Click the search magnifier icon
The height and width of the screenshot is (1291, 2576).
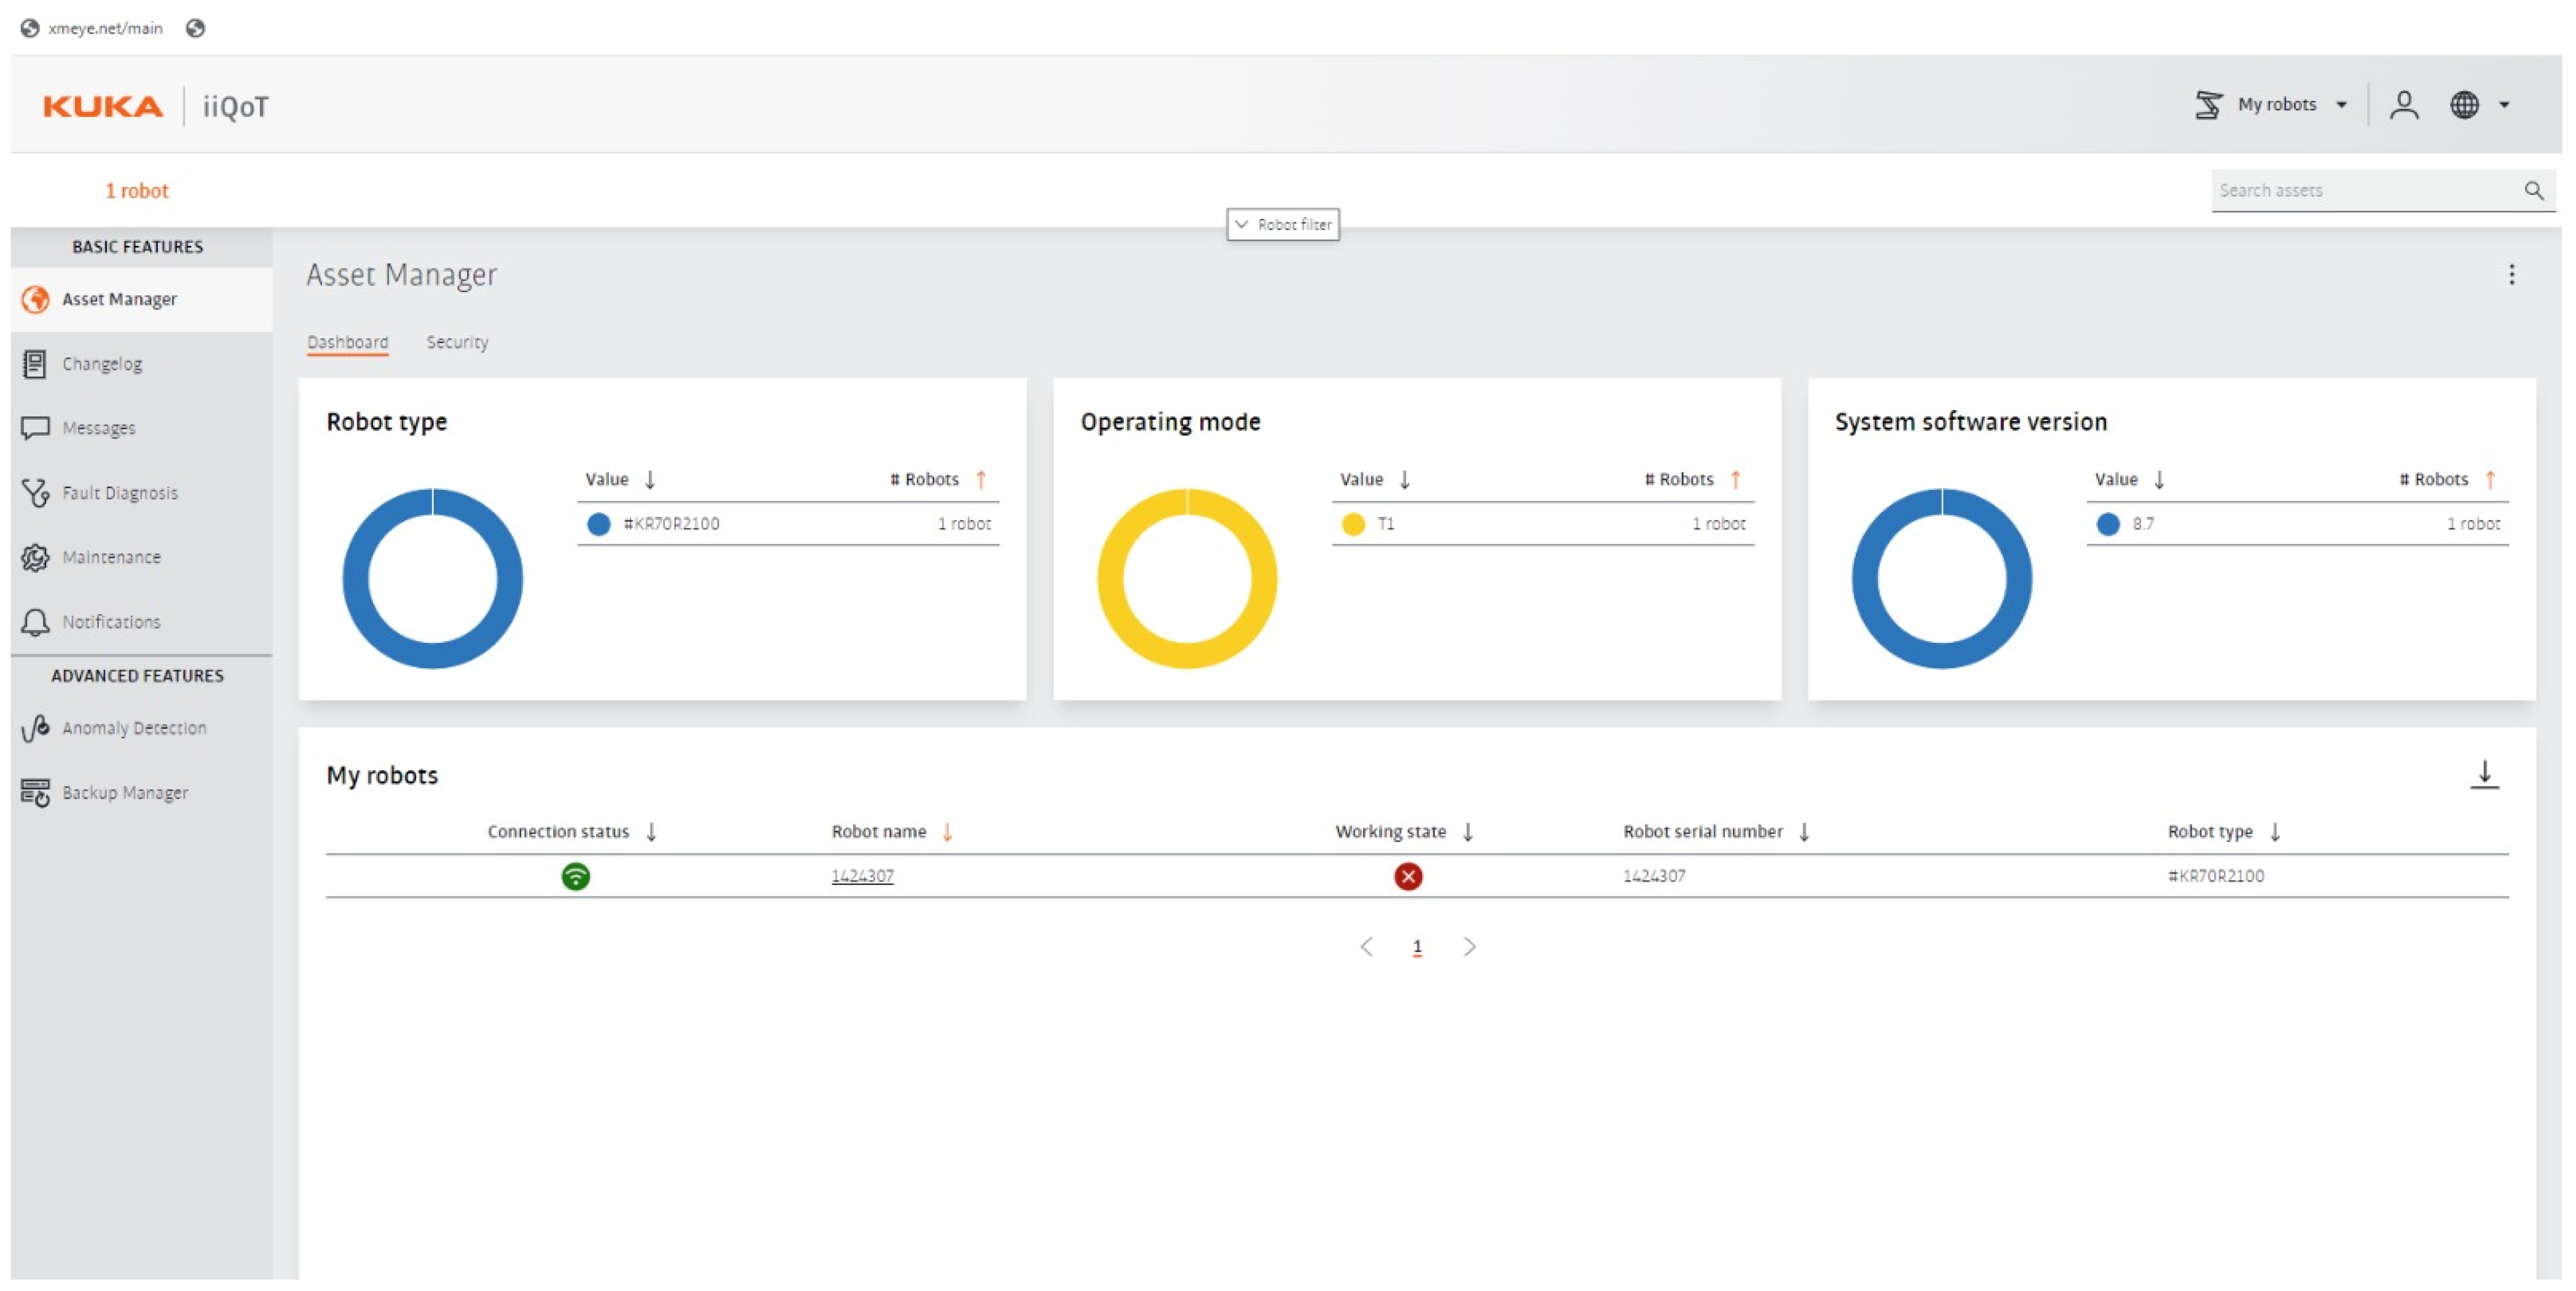click(2533, 191)
